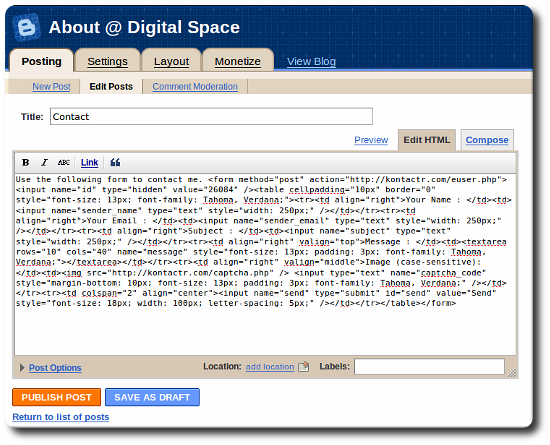550x445 pixels.
Task: Click Return to list of posts
Action: 61,417
